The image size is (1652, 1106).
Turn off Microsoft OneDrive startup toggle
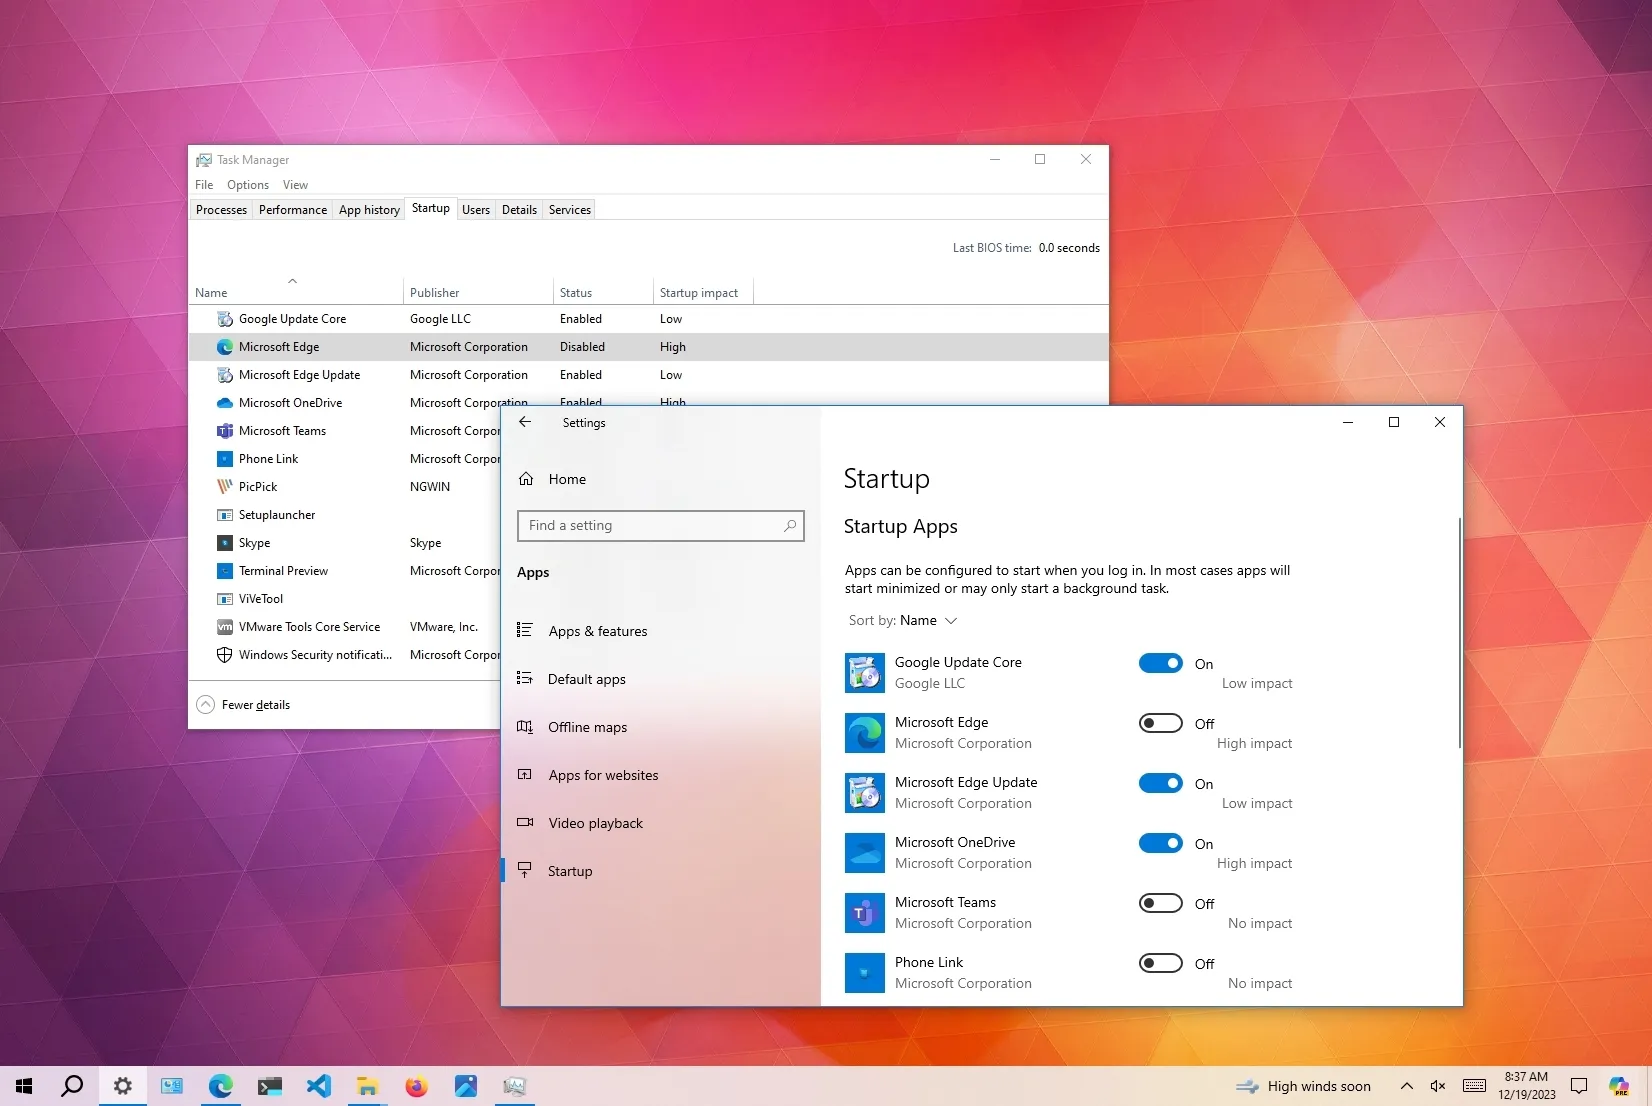[1161, 843]
